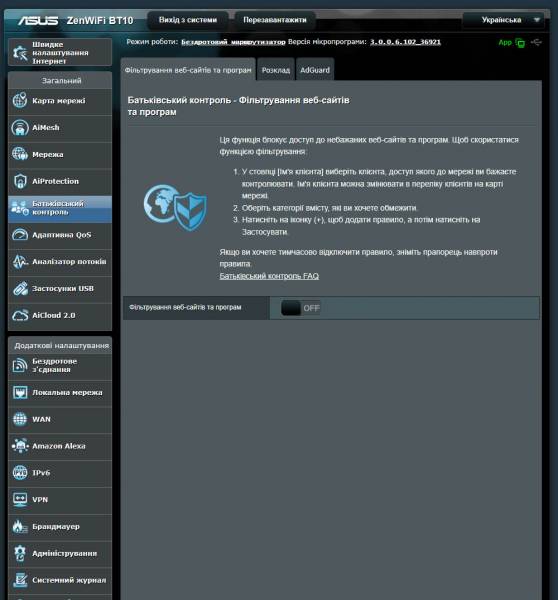Click firmware version 3.0.0.6.102_36921 link
This screenshot has width=558, height=600.
click(x=405, y=42)
